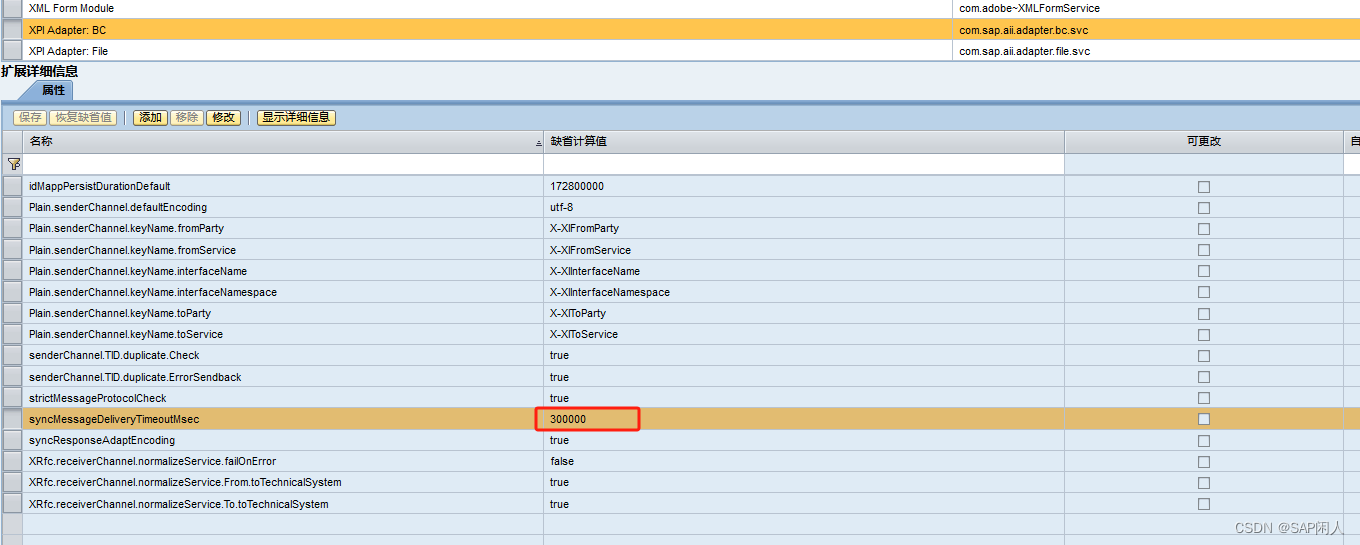Click the value 172800000
1360x545 pixels.
click(577, 187)
